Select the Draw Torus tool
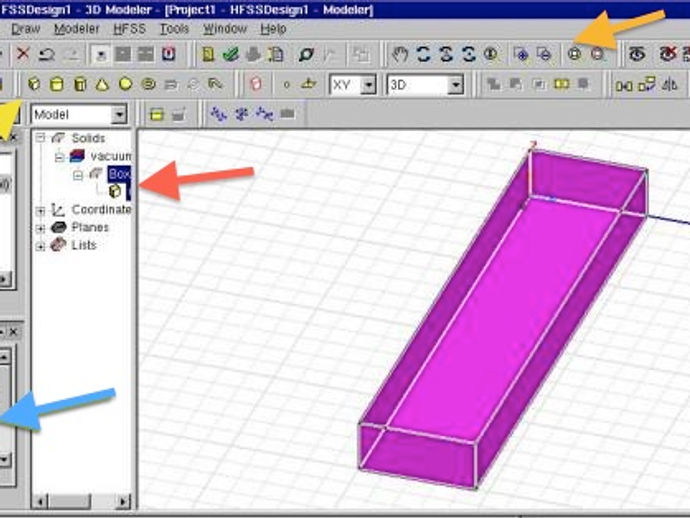This screenshot has height=518, width=690. 148,84
